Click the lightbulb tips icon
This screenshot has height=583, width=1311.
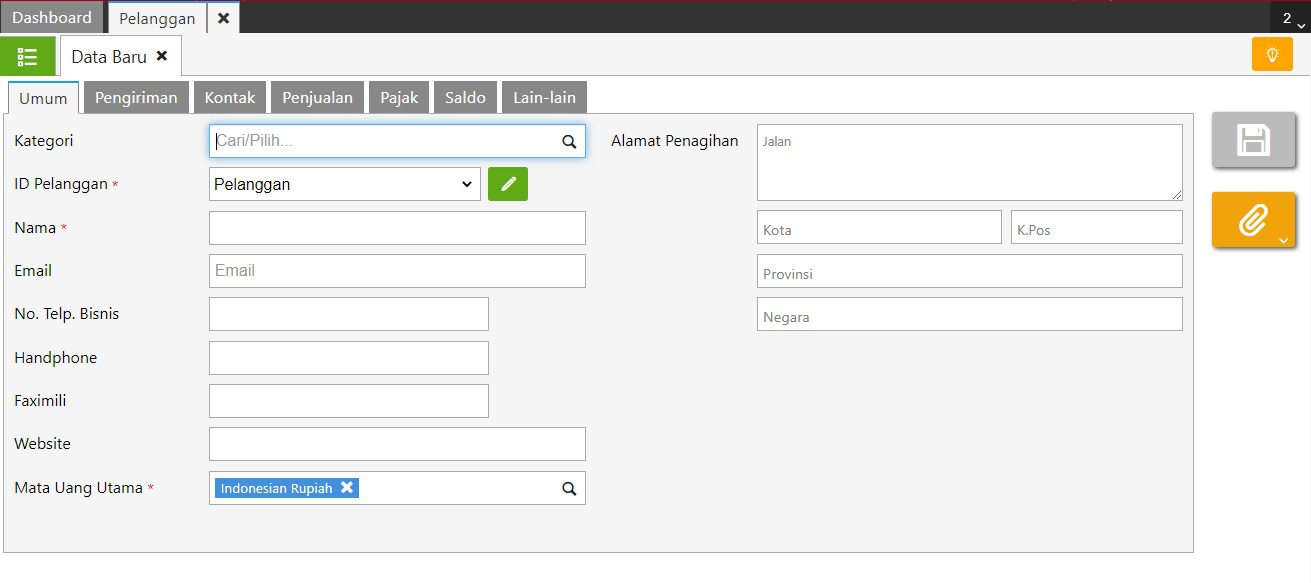[1271, 56]
